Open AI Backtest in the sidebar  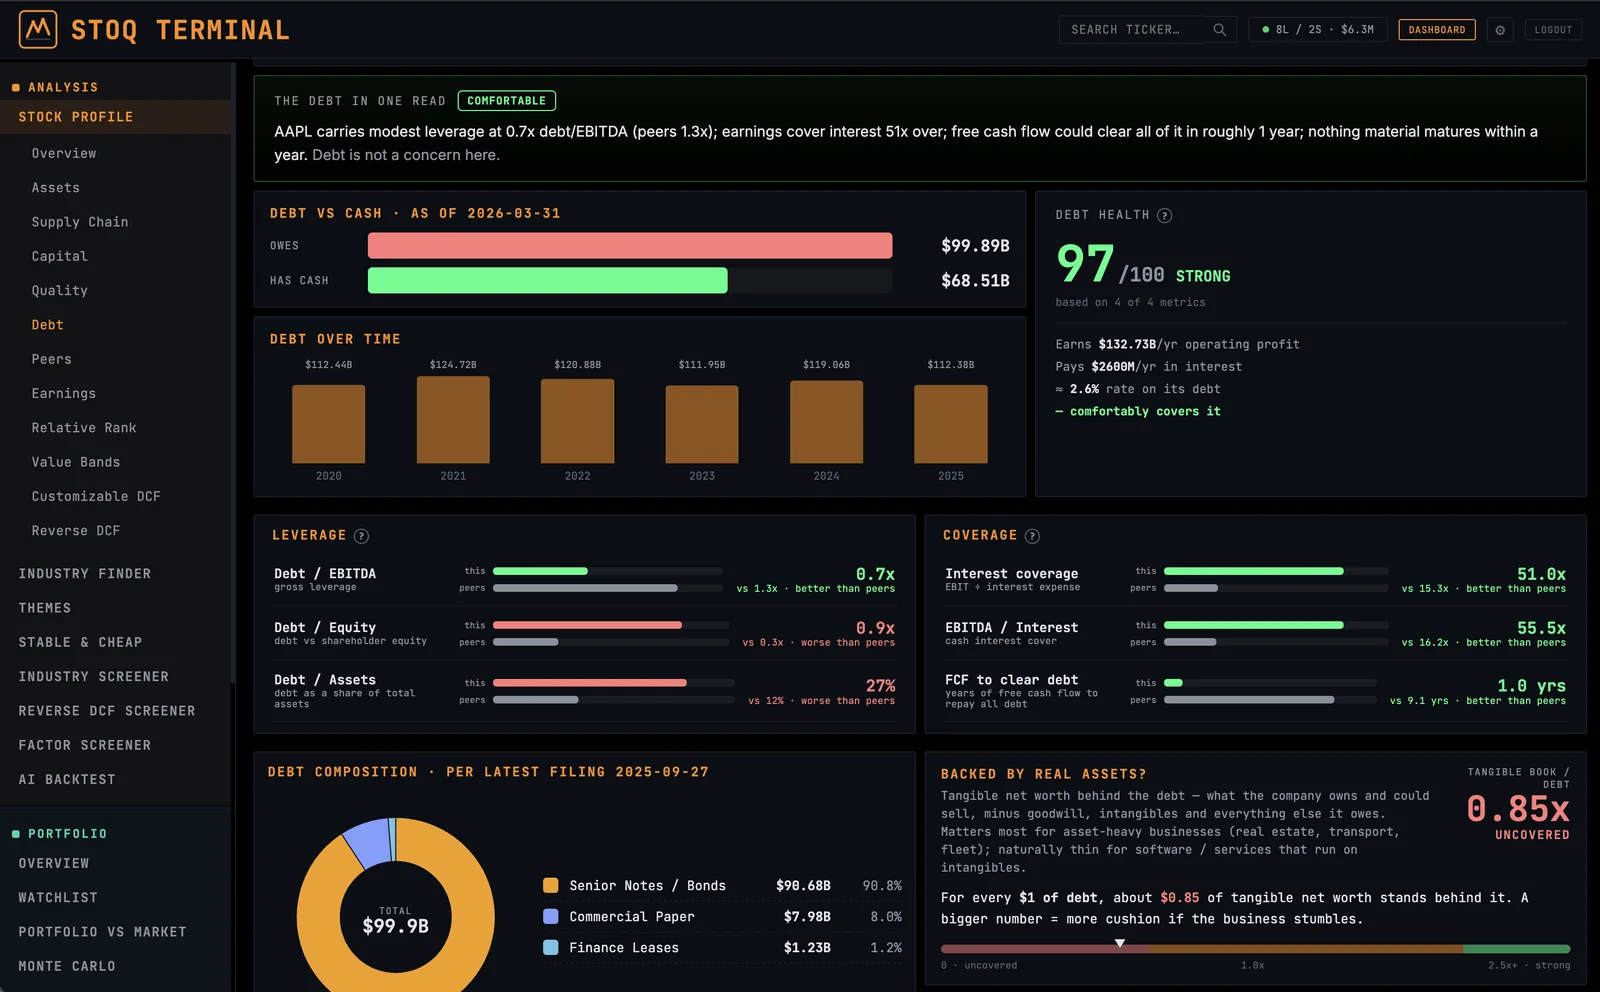[67, 780]
